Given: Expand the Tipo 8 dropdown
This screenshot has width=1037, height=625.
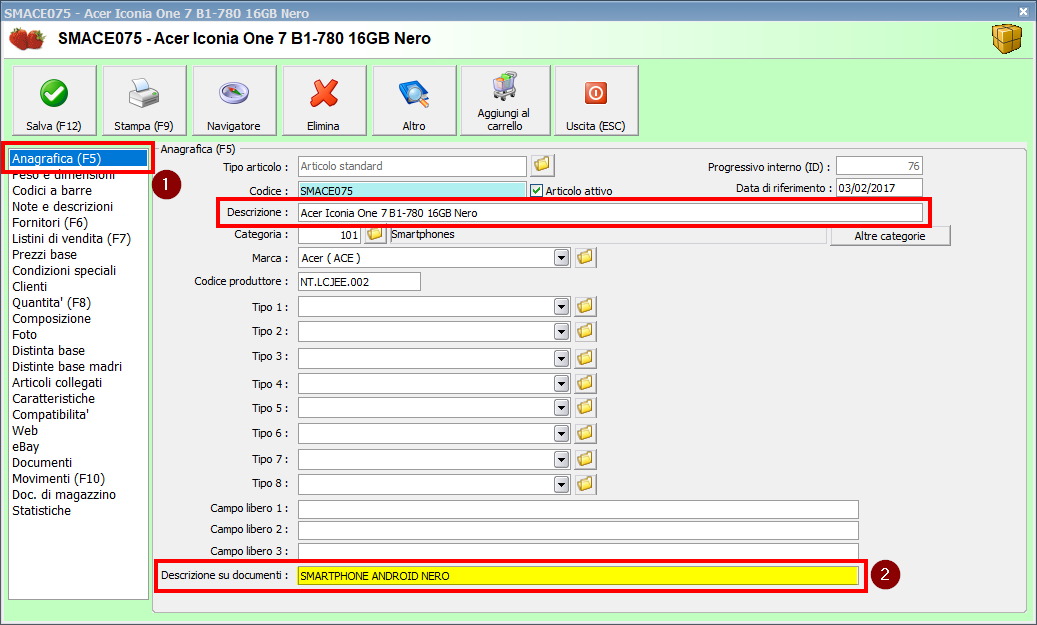Looking at the screenshot, I should [x=561, y=485].
